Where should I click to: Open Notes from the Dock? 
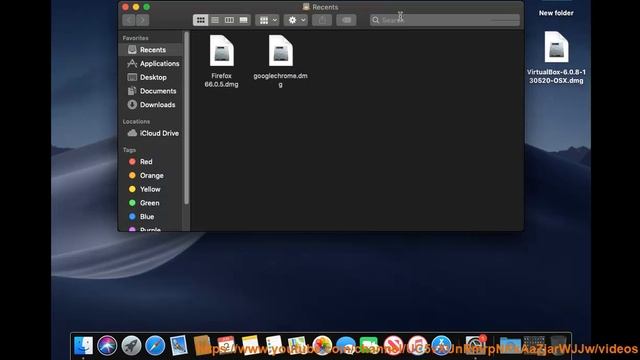pyautogui.click(x=250, y=345)
